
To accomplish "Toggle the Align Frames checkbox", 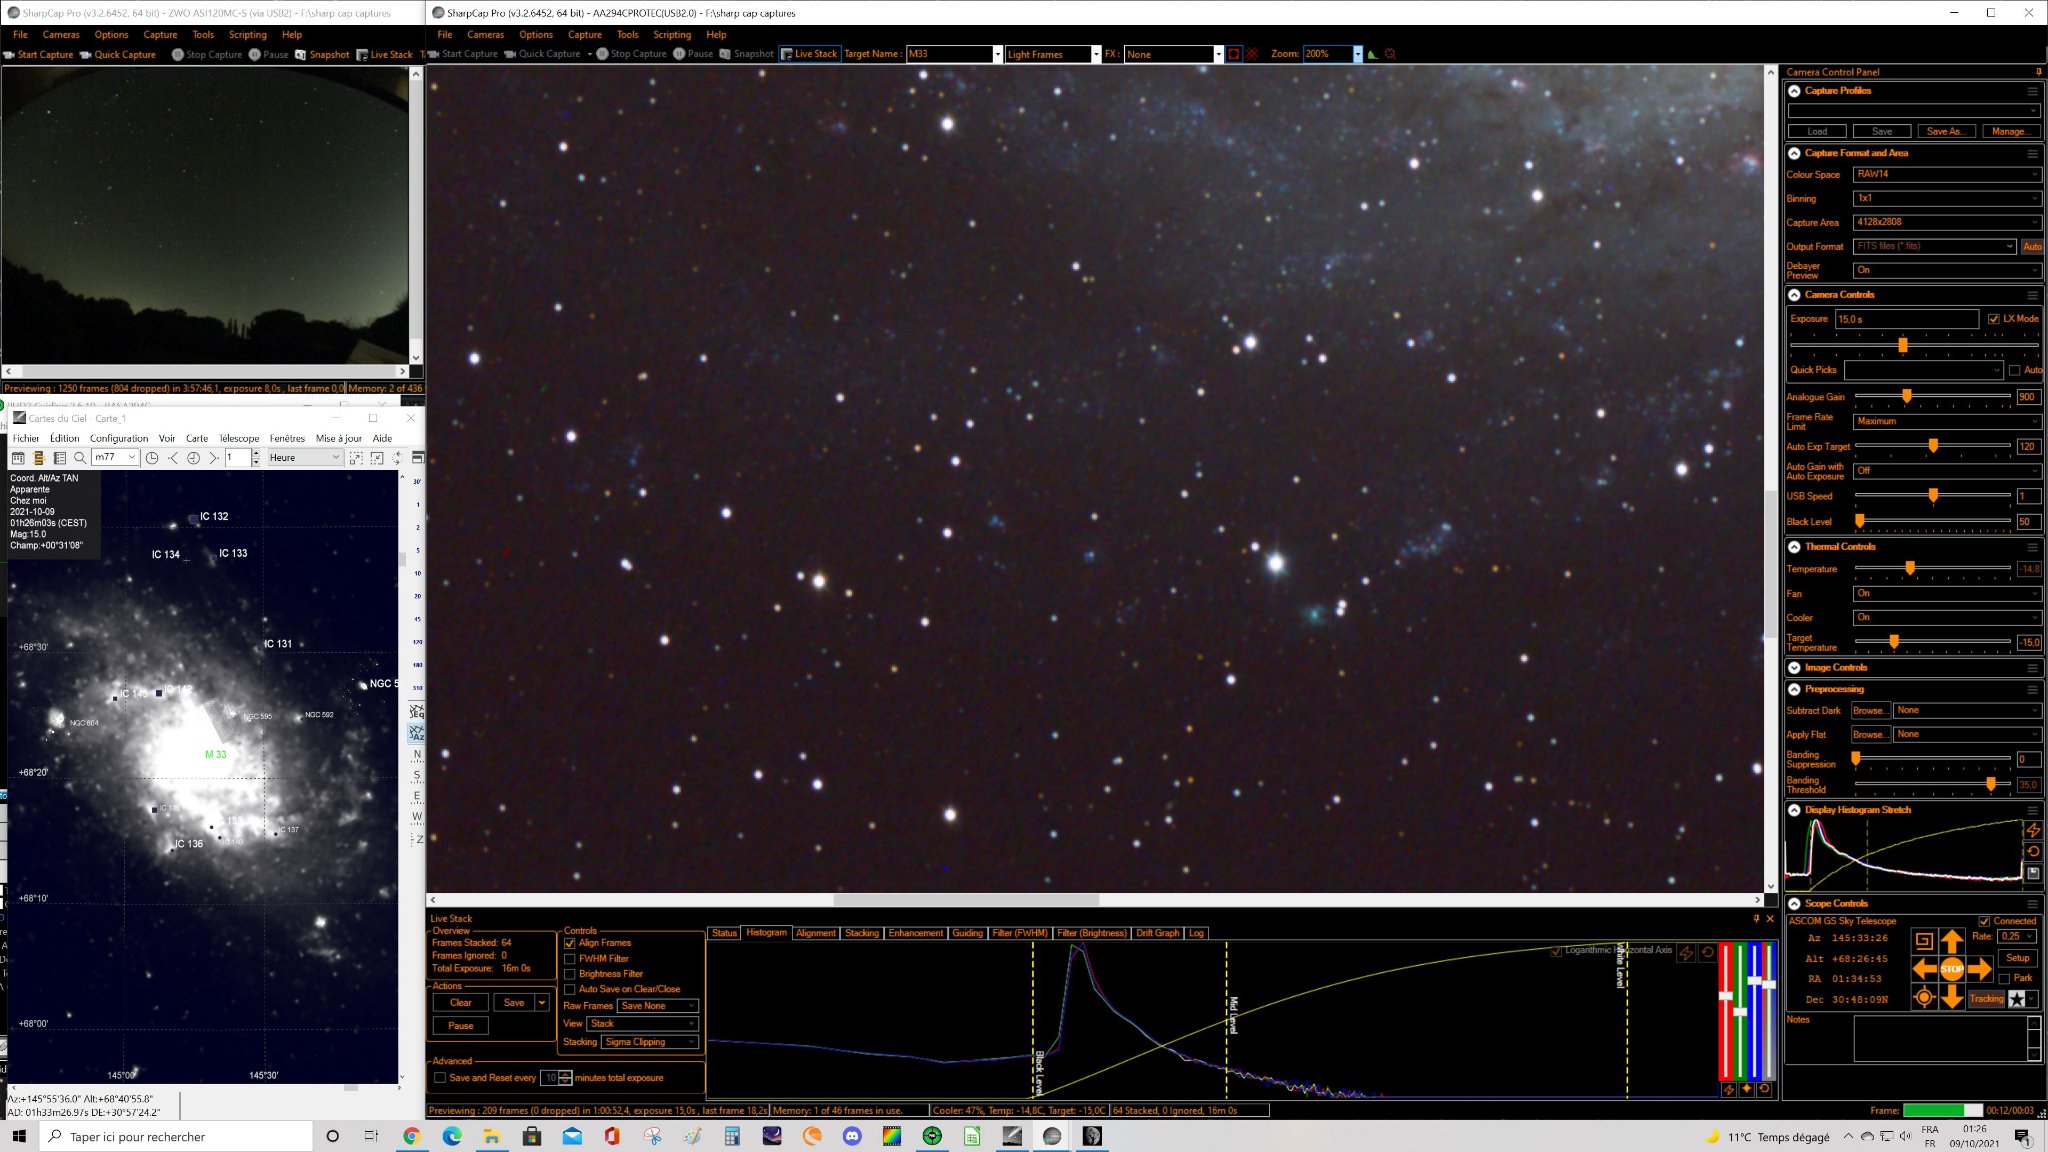I will 570,943.
